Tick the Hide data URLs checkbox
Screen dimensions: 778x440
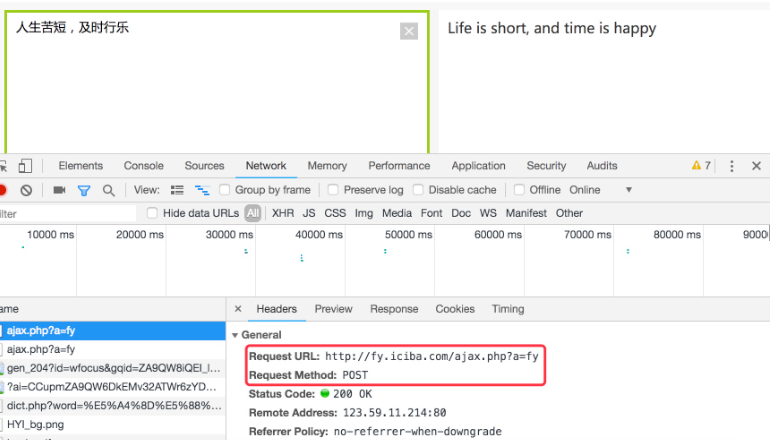[153, 213]
